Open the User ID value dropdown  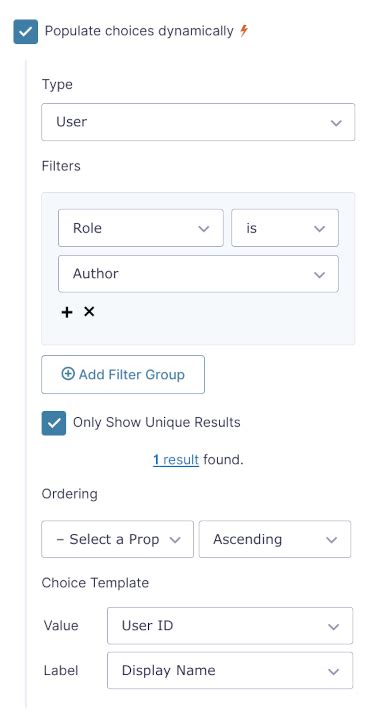230,626
